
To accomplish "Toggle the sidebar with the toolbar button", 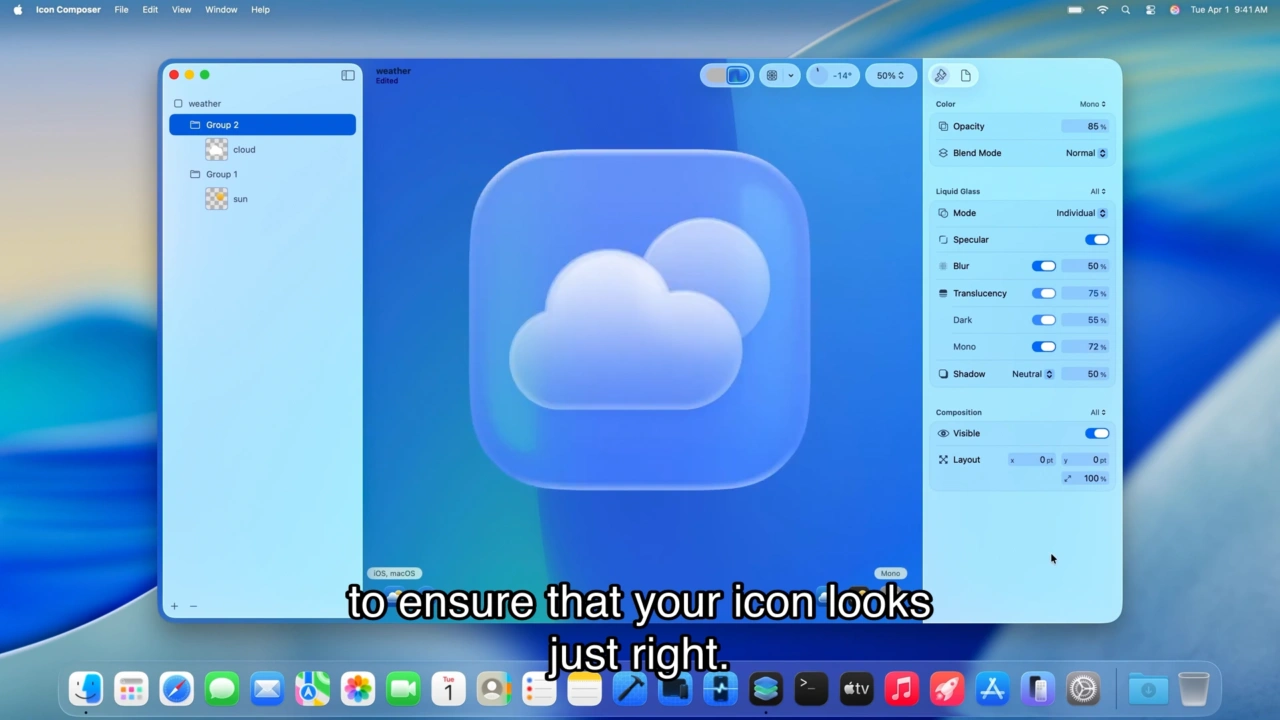I will point(348,75).
